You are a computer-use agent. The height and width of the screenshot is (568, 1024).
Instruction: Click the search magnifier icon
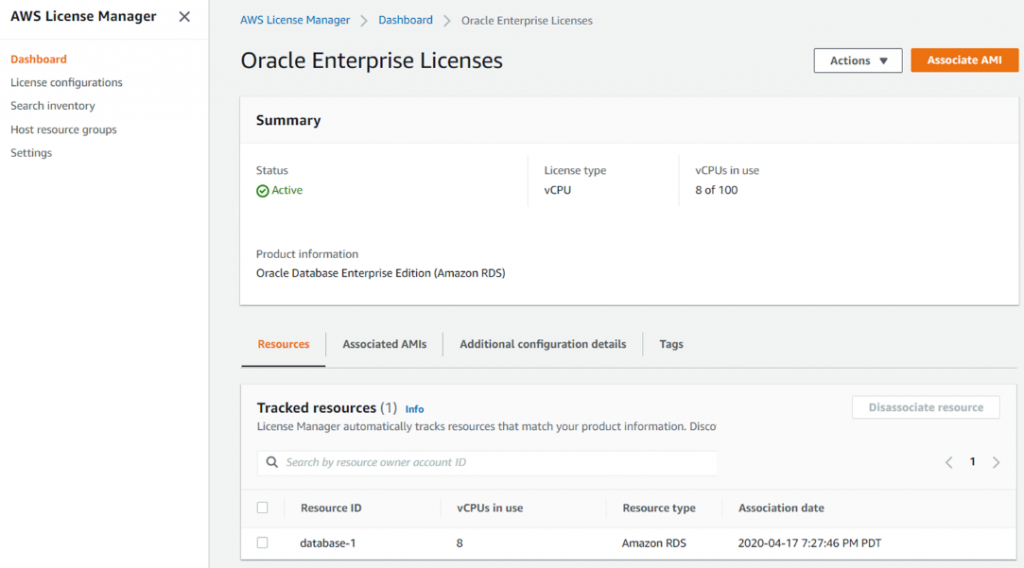(x=272, y=463)
